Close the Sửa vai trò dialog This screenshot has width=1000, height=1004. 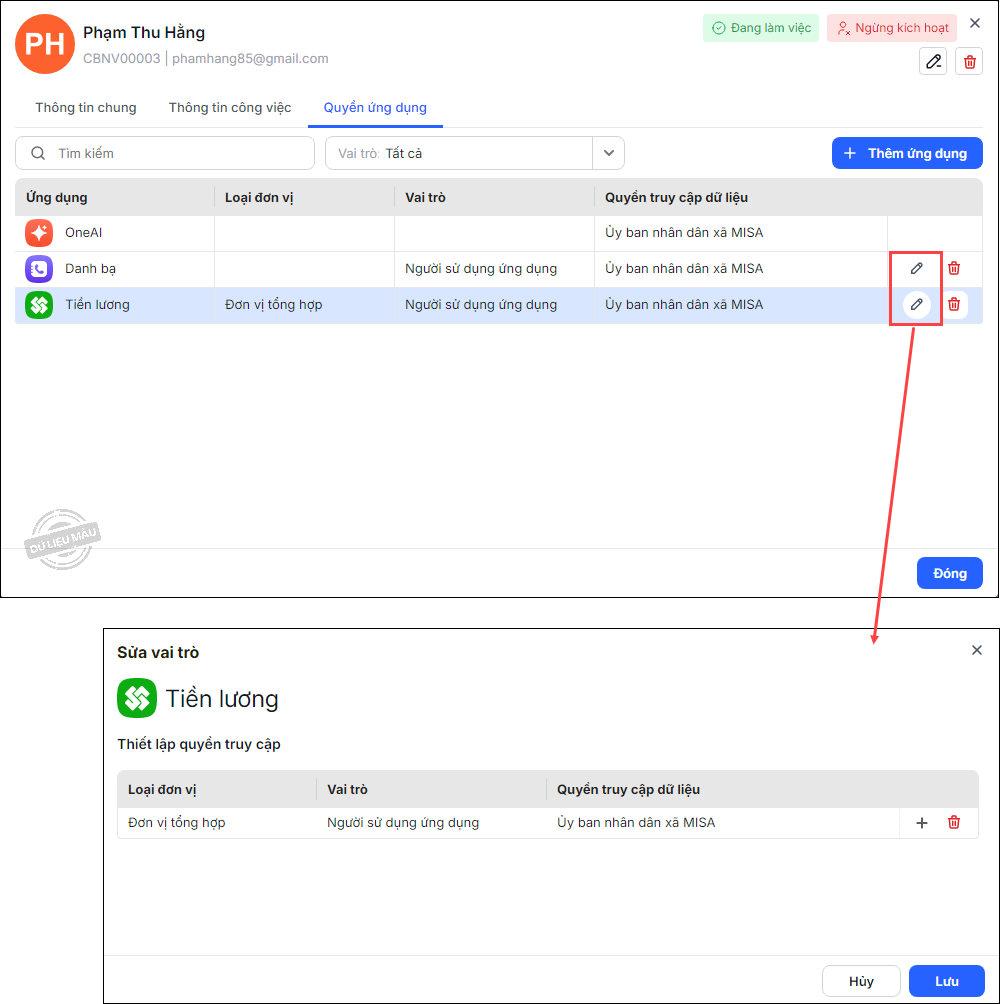977,650
